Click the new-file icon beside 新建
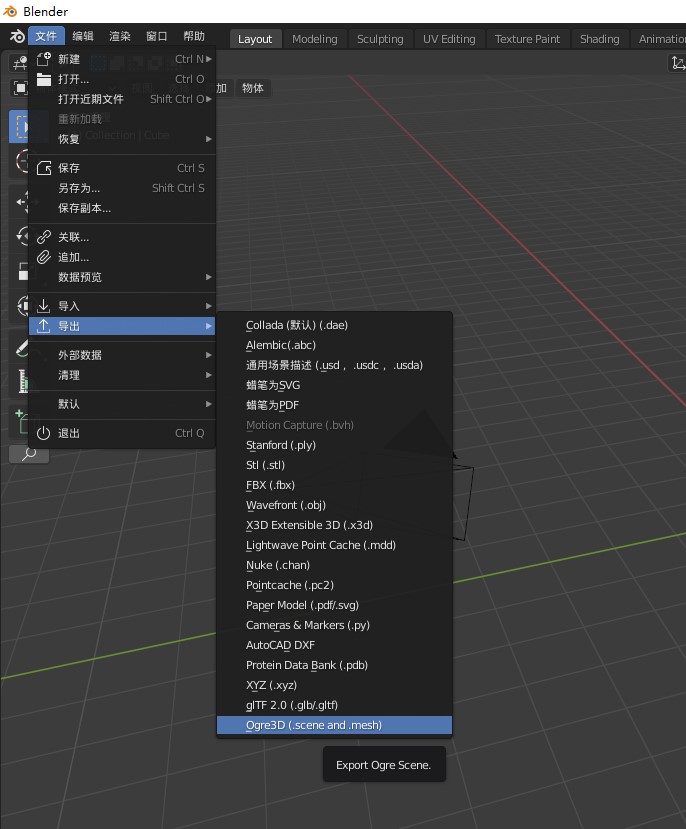 pos(44,59)
